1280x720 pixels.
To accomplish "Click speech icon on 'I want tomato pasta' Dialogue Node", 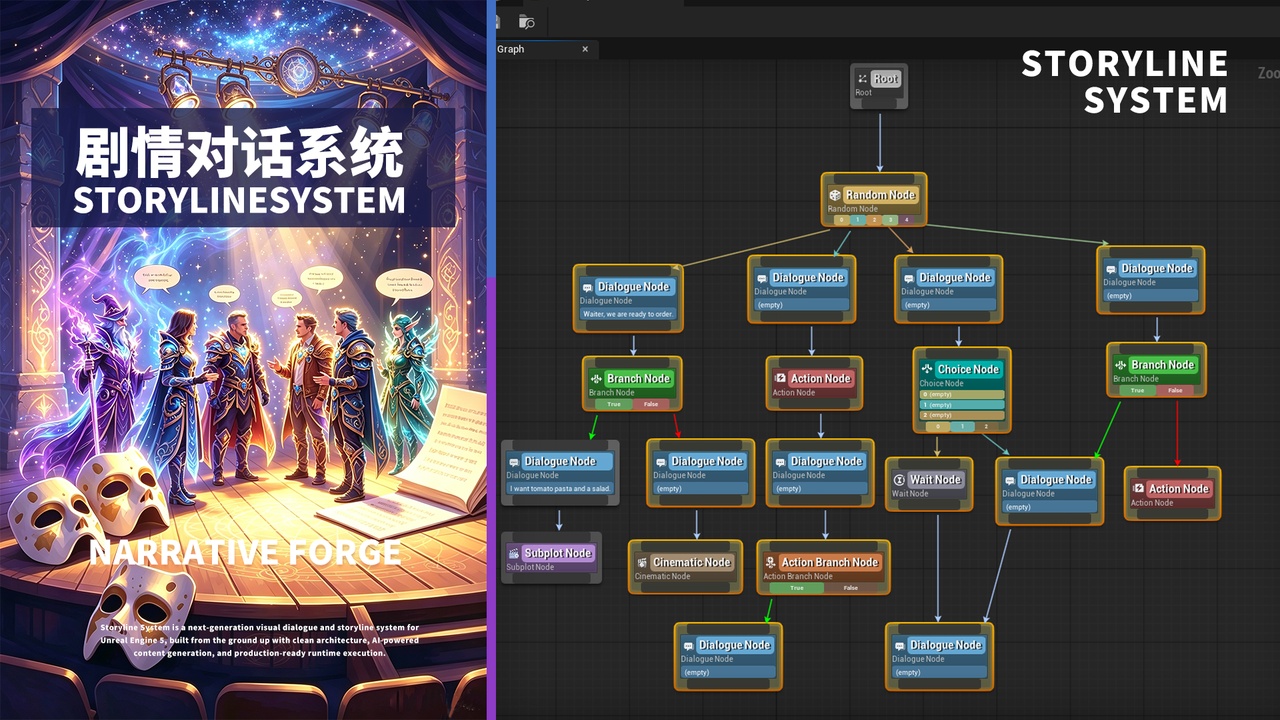I will pos(514,462).
